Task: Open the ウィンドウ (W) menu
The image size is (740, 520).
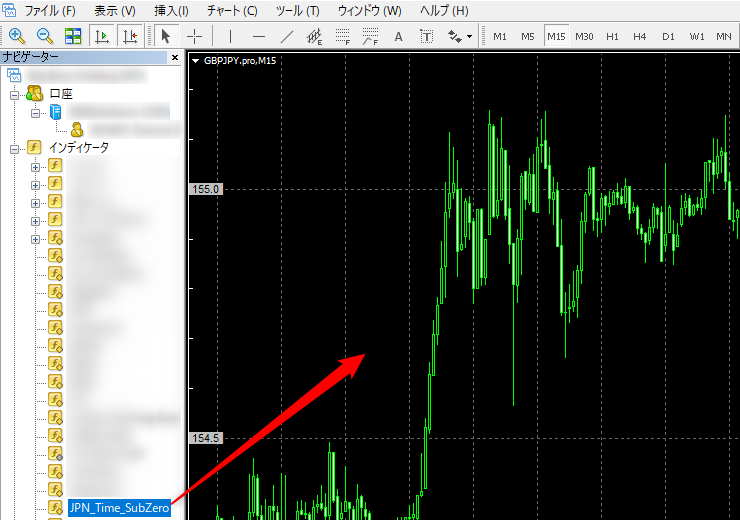Action: click(370, 10)
